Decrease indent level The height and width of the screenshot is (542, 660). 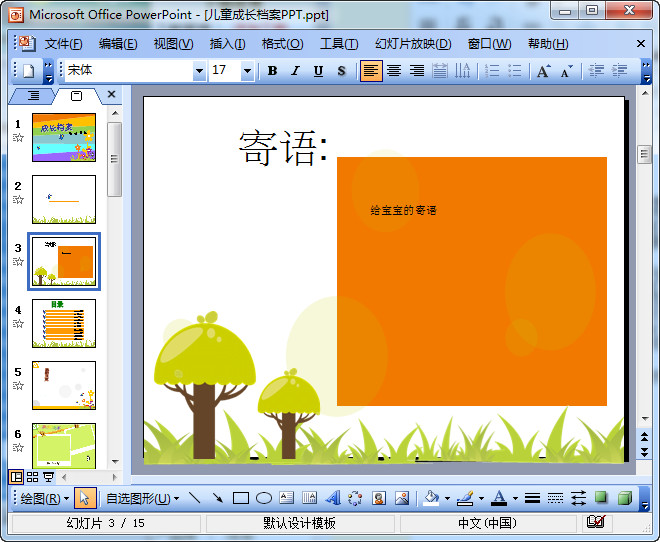(596, 71)
